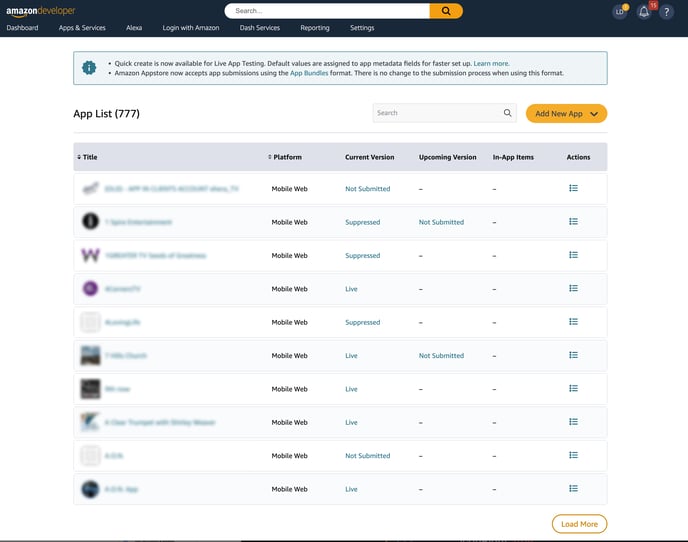Go to the Reporting menu item
Viewport: 688px width, 542px height.
click(x=314, y=28)
